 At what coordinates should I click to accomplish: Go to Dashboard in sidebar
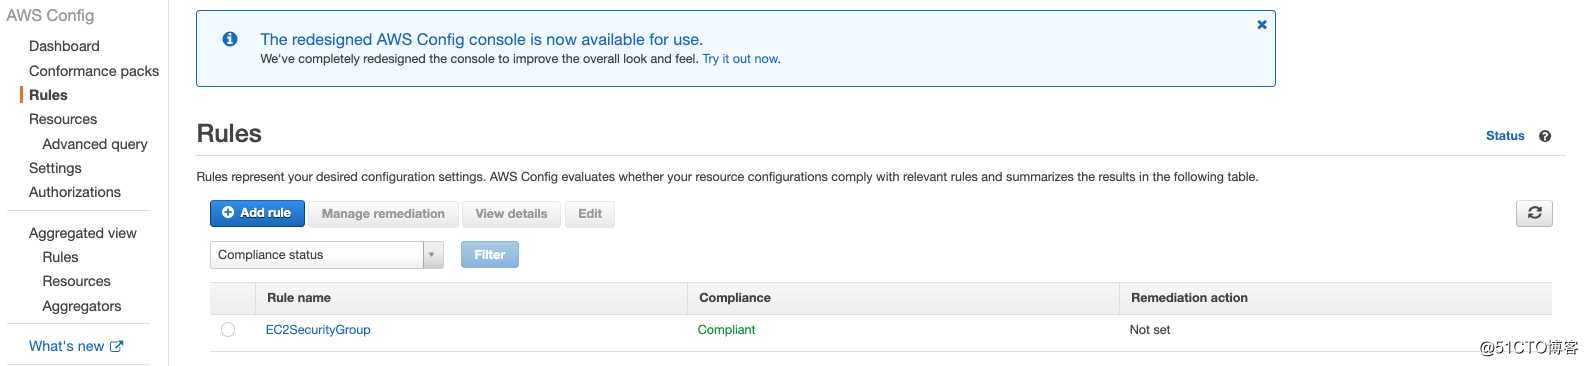pyautogui.click(x=64, y=46)
